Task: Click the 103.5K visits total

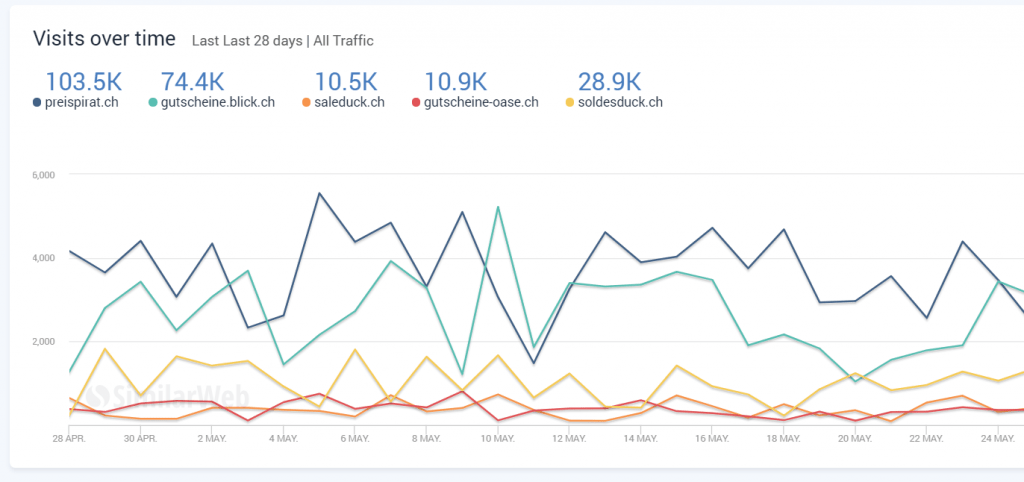Action: pyautogui.click(x=82, y=82)
